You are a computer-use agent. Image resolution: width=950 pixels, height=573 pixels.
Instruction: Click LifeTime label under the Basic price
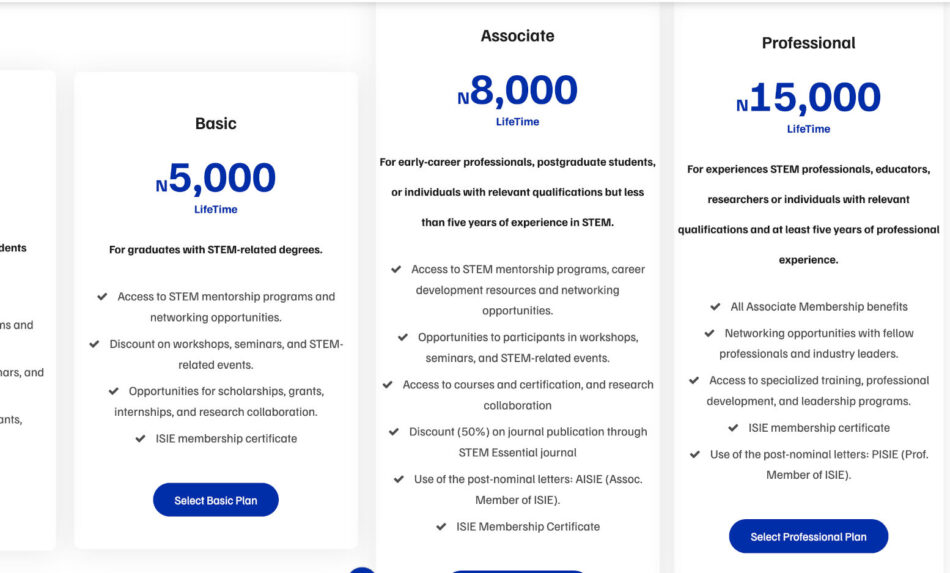pyautogui.click(x=216, y=210)
